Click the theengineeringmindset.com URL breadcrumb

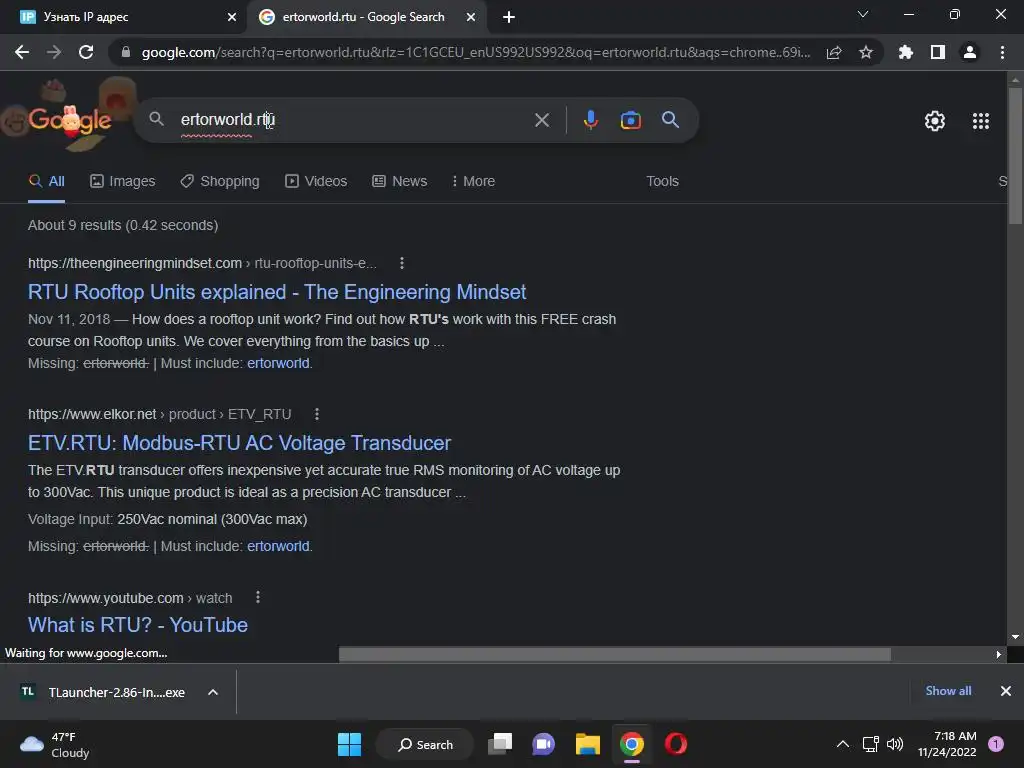(202, 263)
